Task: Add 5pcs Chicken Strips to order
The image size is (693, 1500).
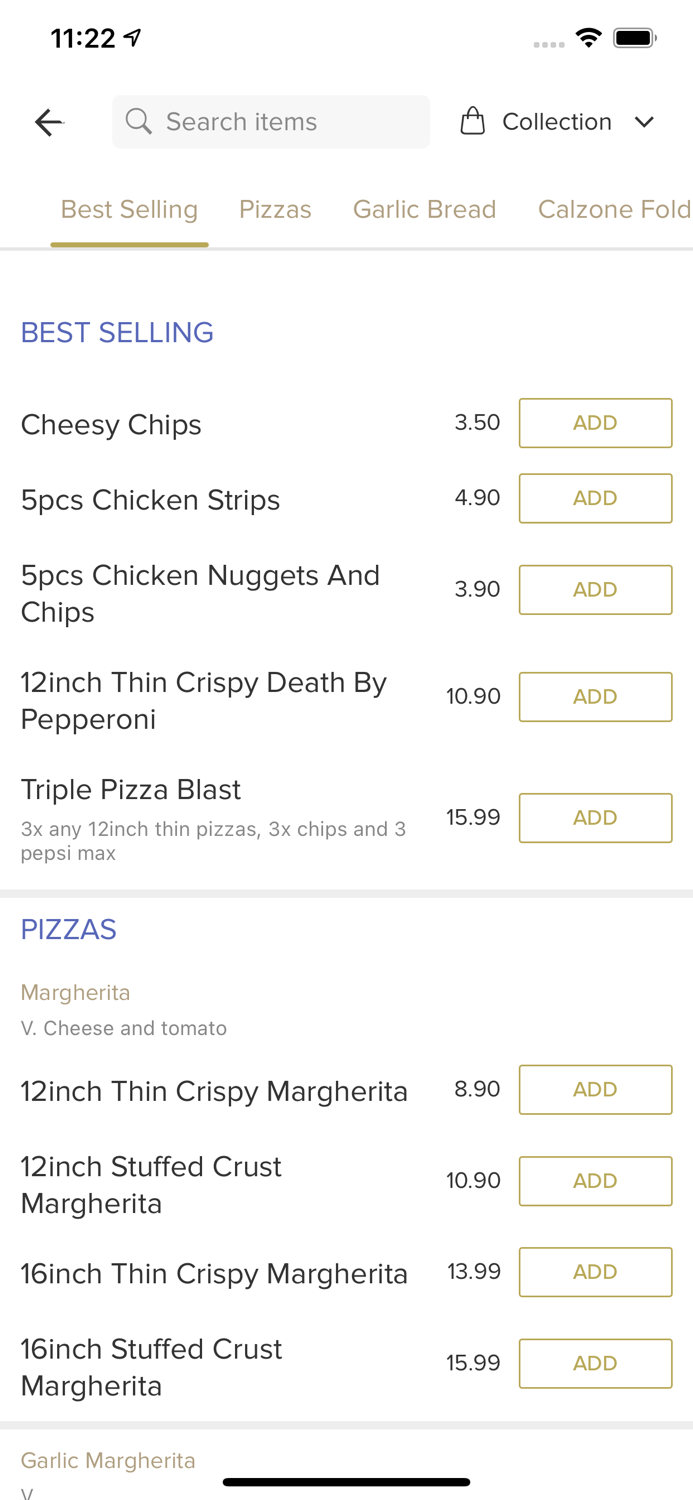Action: click(595, 498)
